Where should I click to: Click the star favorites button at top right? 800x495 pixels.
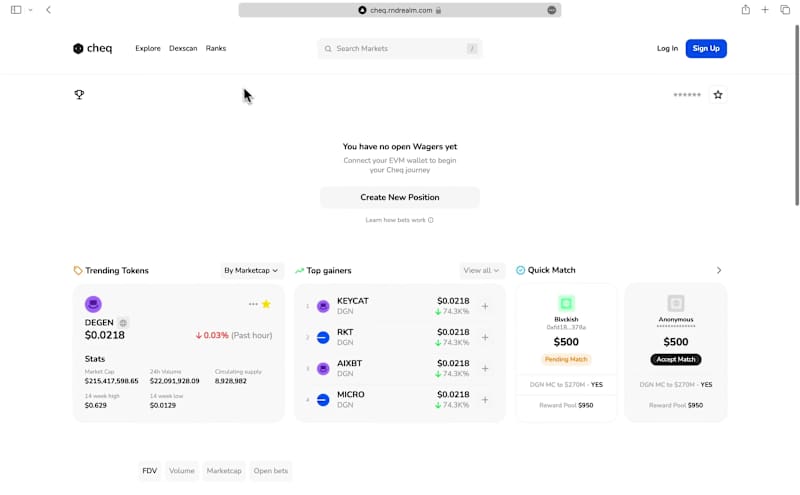click(718, 94)
